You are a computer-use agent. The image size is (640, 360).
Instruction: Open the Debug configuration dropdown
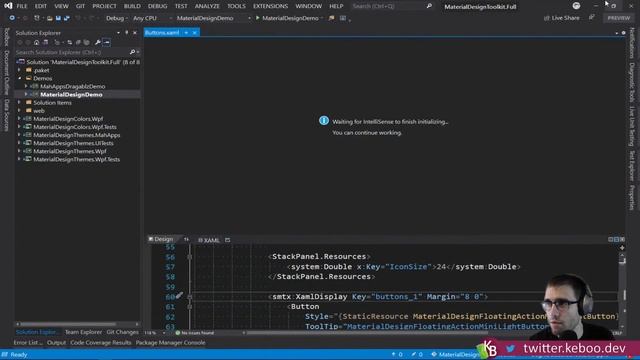(x=116, y=18)
